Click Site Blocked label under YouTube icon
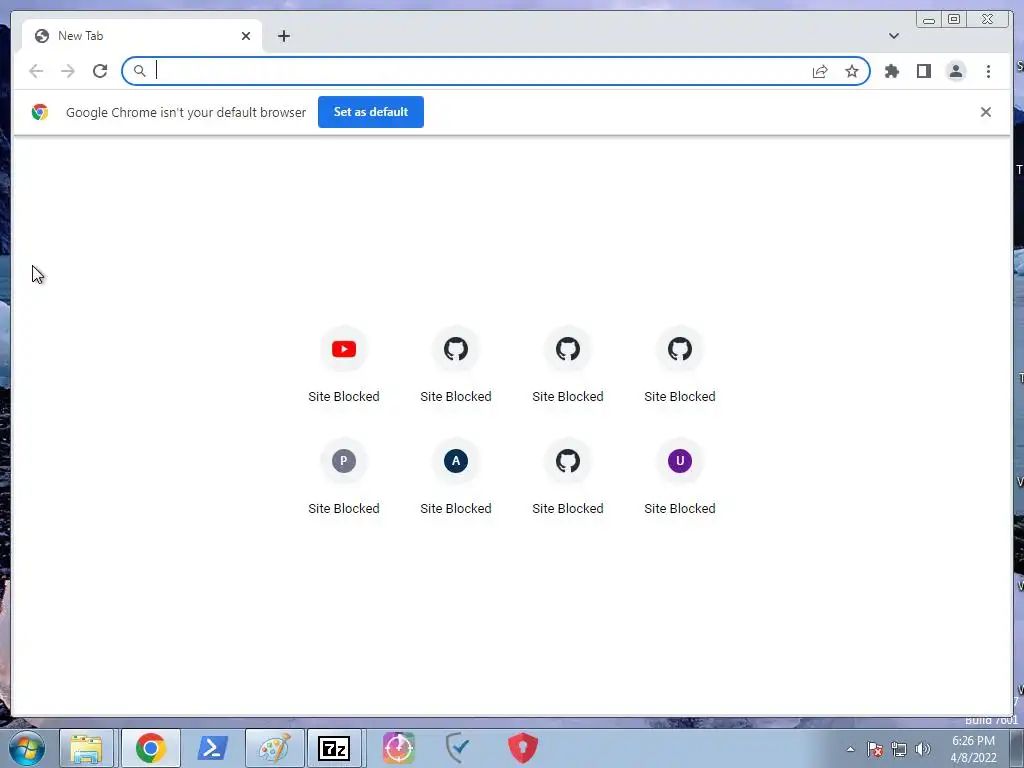Screen dimensions: 1024x768 pyautogui.click(x=344, y=396)
